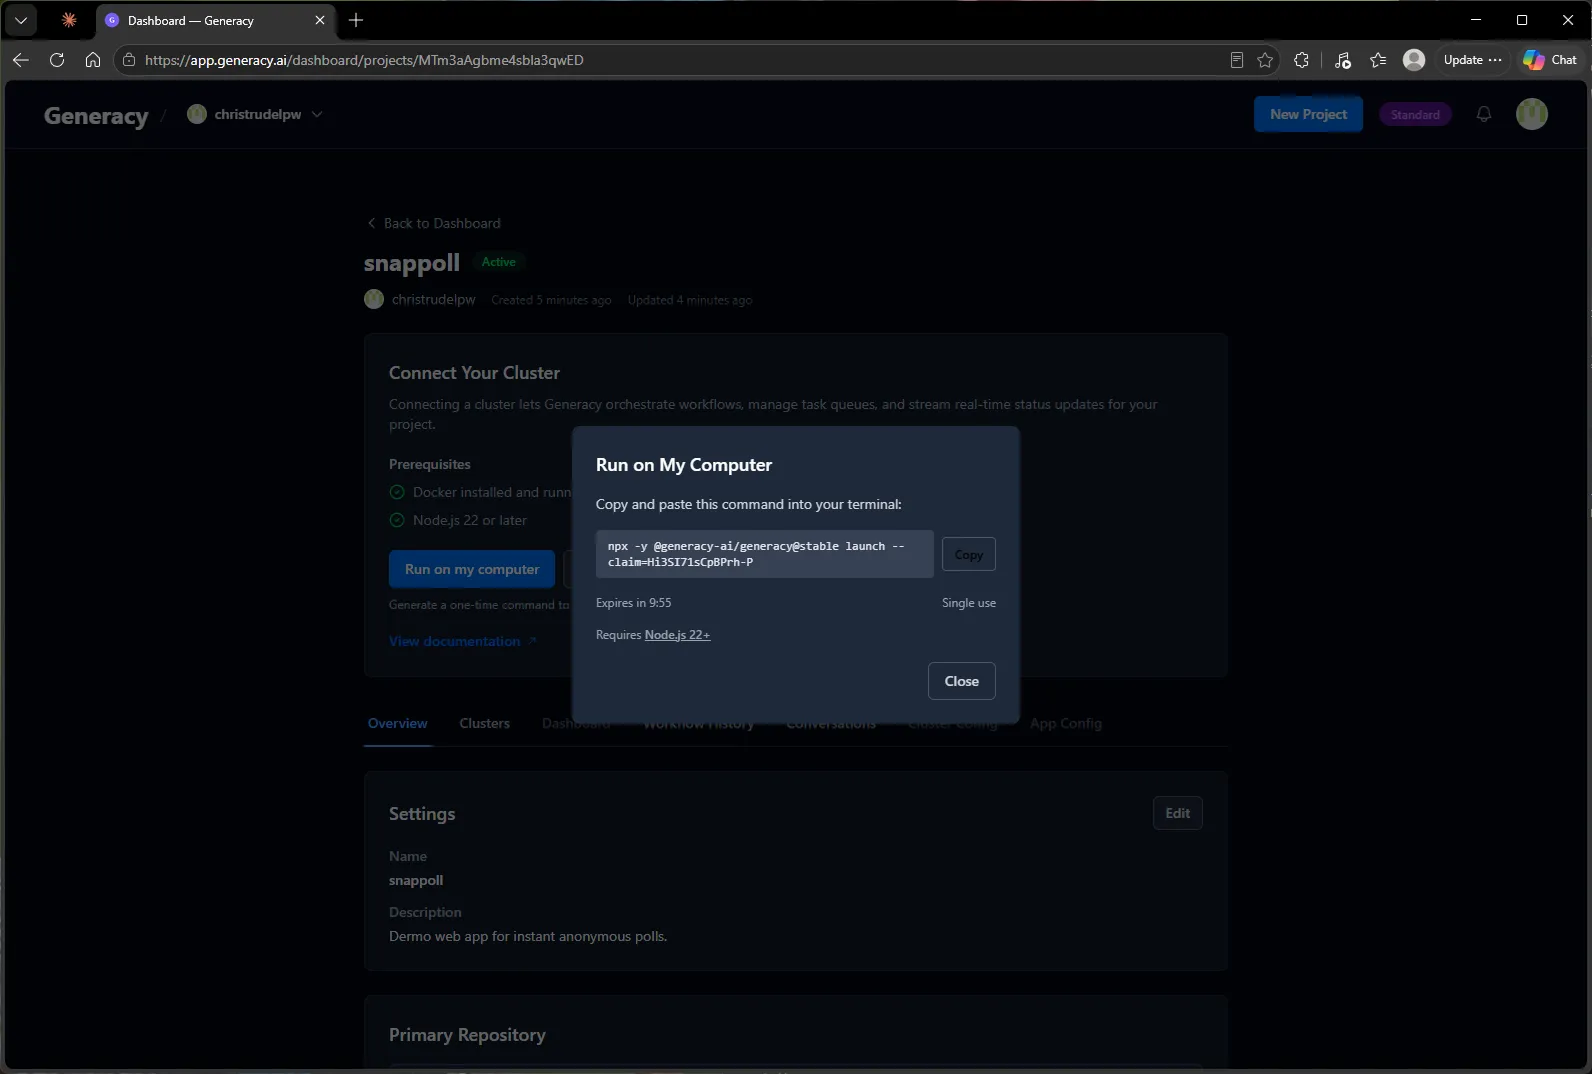
Task: Click the pinned orange starburst tab
Action: [69, 20]
